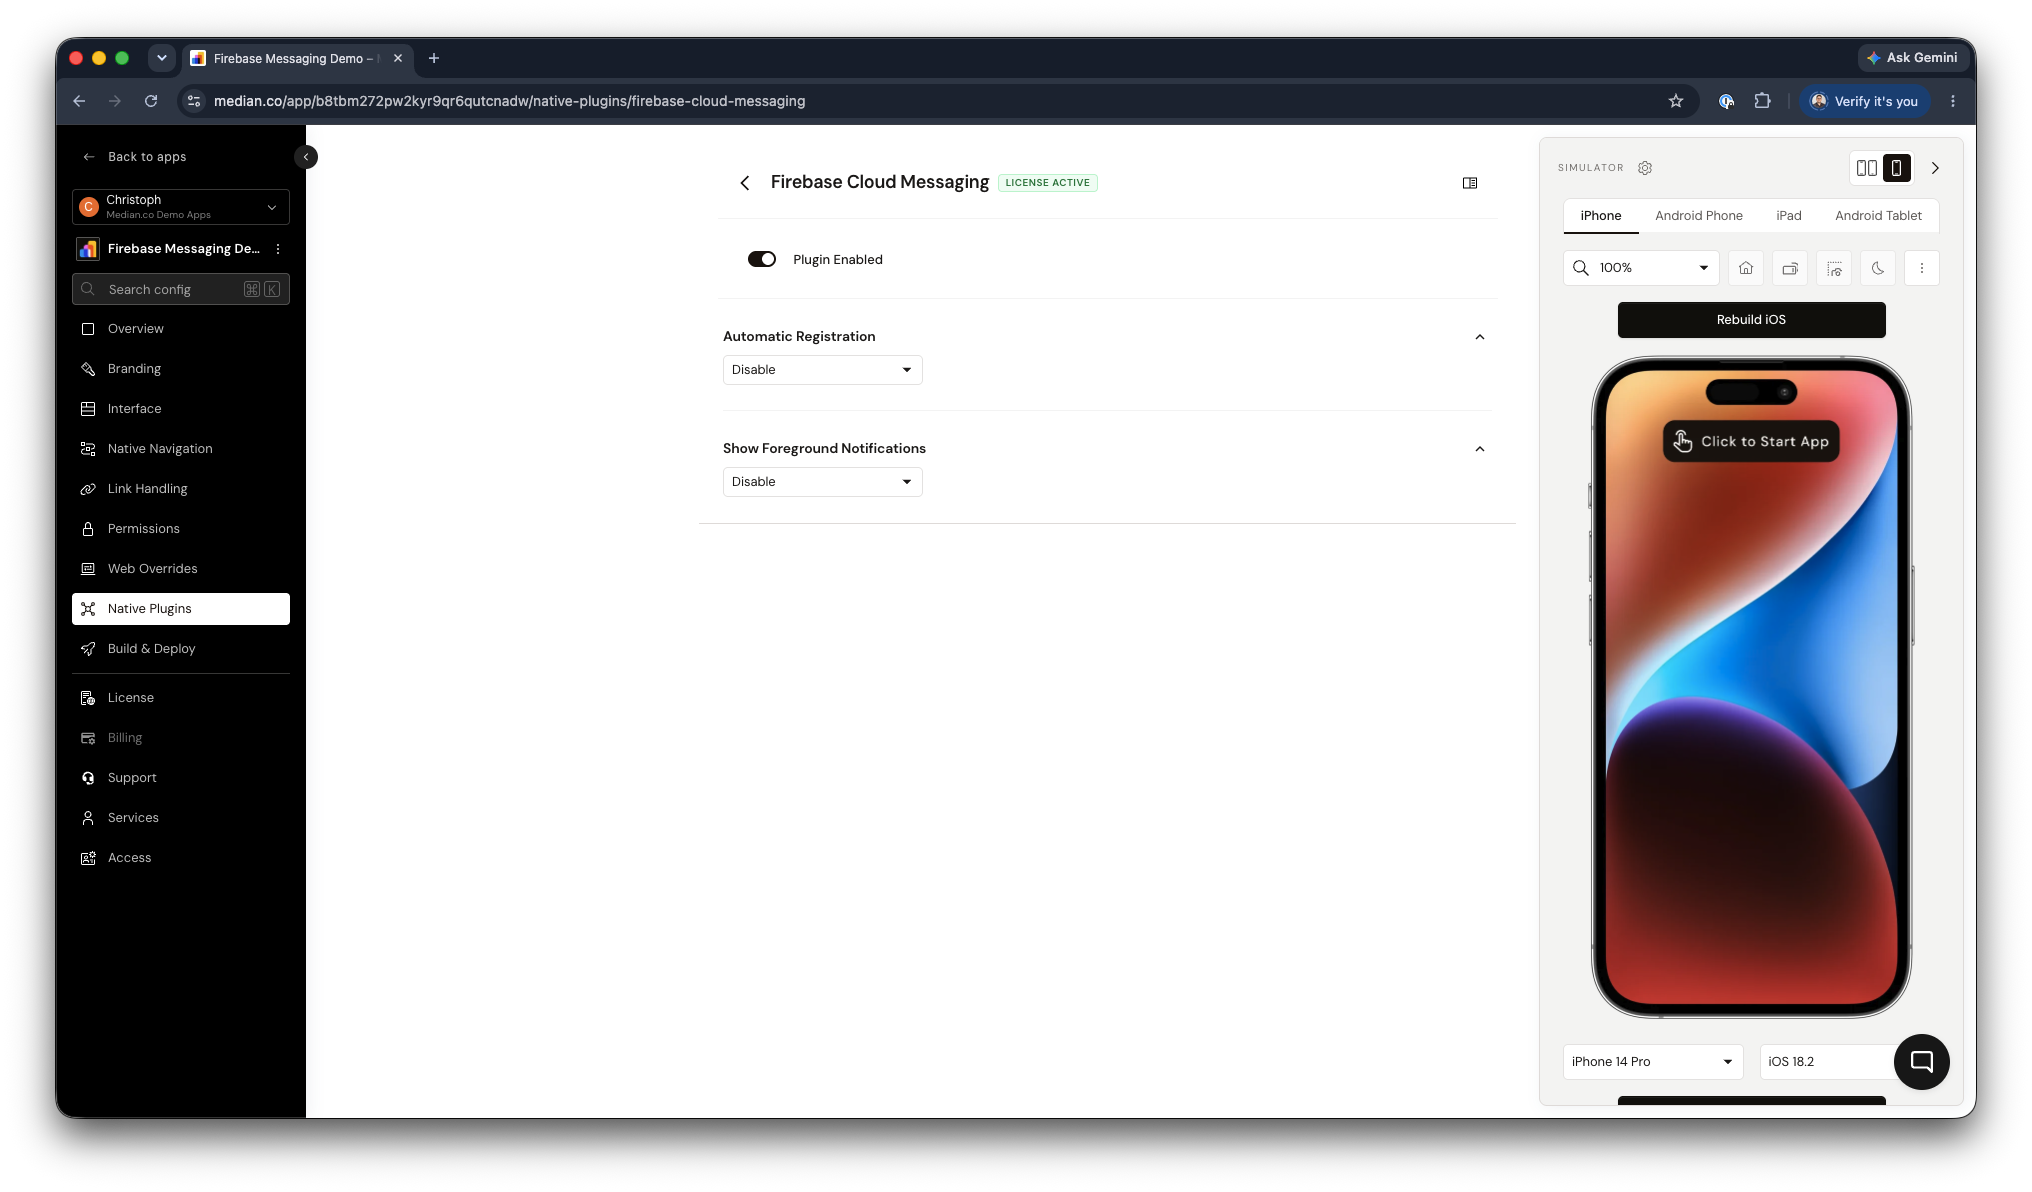The height and width of the screenshot is (1192, 2032).
Task: Click the License Active badge
Action: tap(1047, 183)
